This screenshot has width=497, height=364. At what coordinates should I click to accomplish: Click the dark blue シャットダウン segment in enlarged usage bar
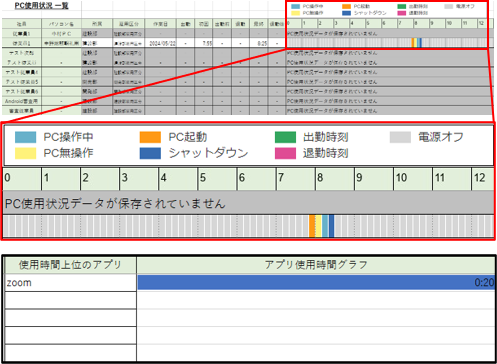coord(331,226)
